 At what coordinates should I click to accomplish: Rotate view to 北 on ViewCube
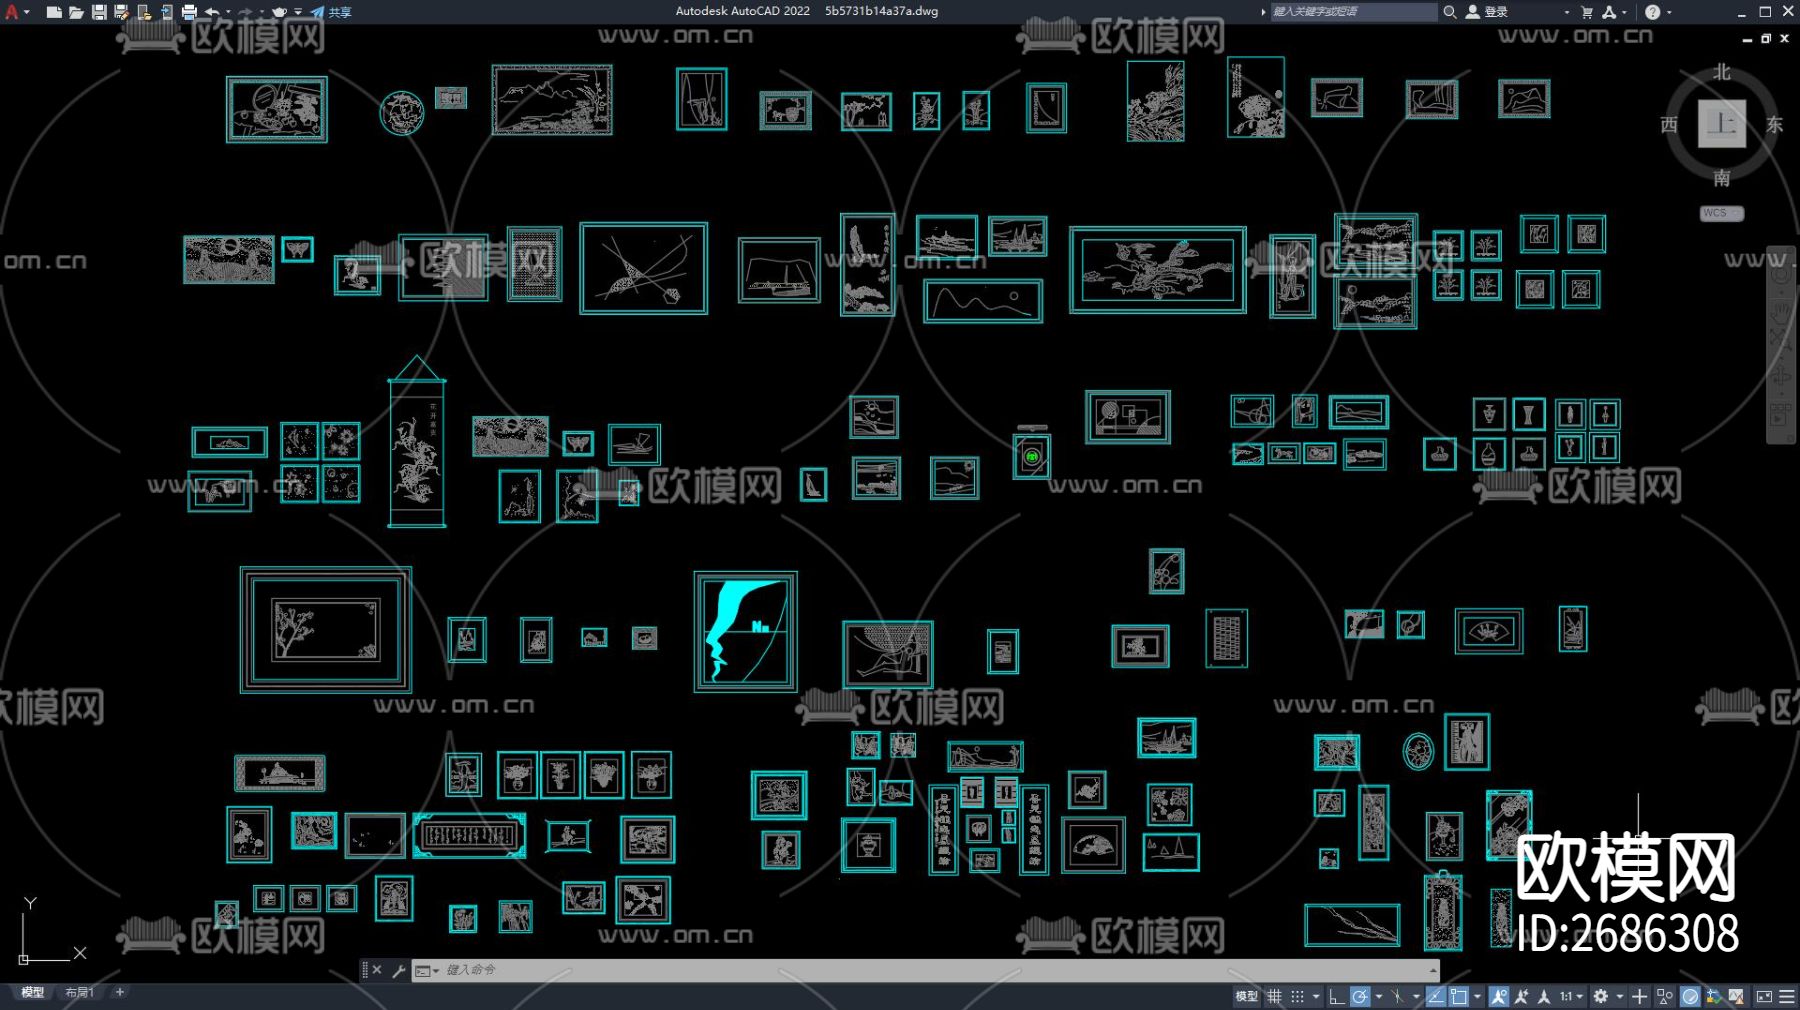point(1722,72)
